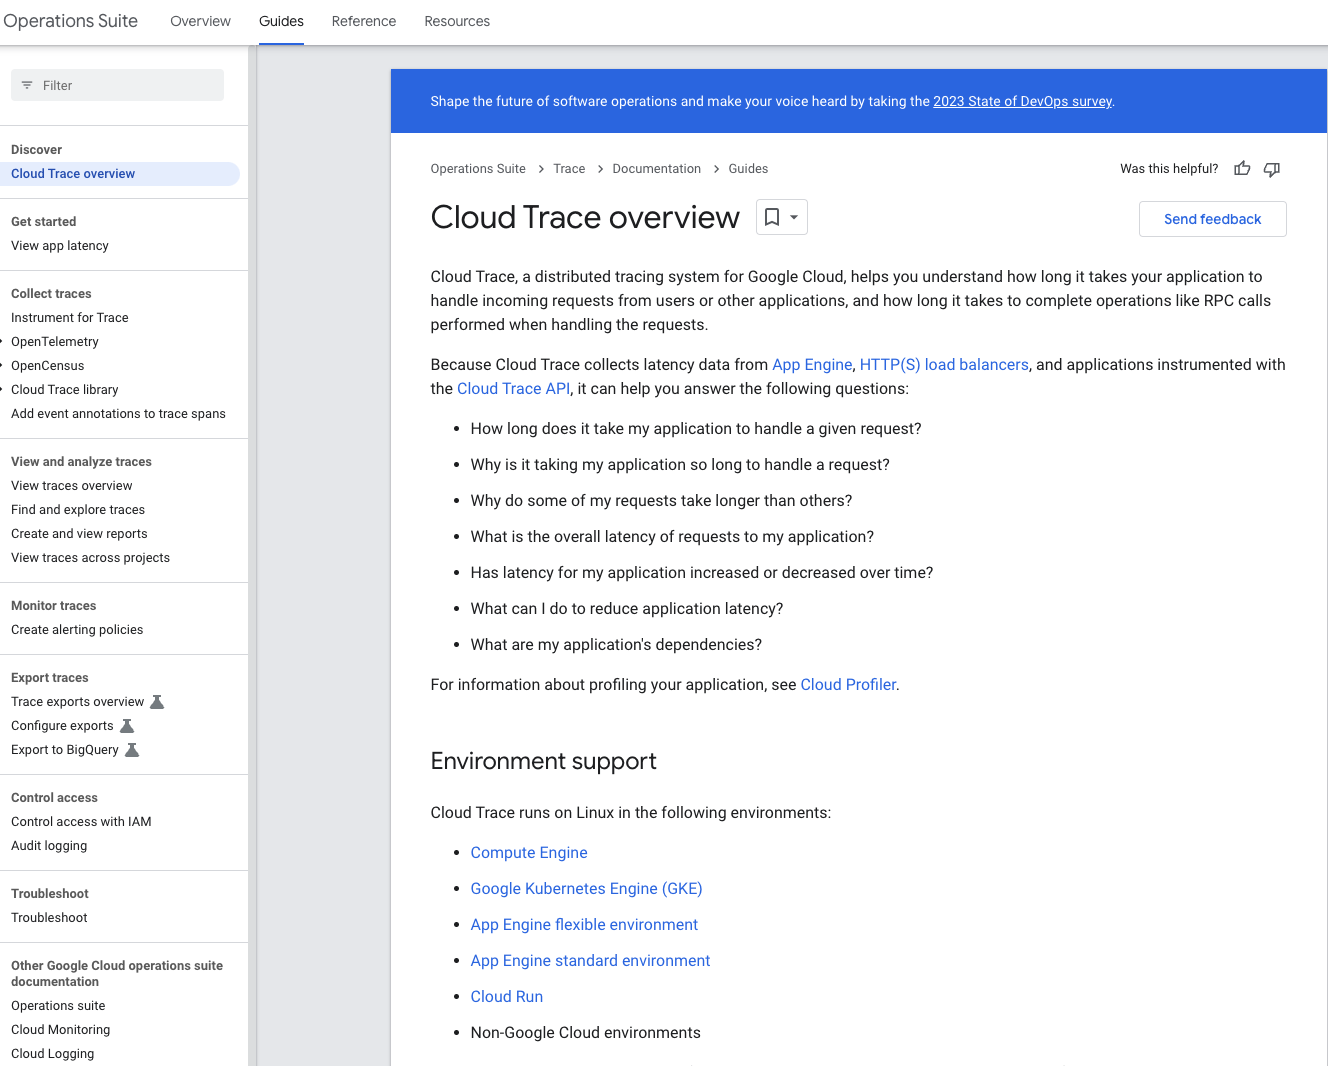Viewport: 1328px width, 1066px height.
Task: Open the Cloud Run link
Action: 507,997
